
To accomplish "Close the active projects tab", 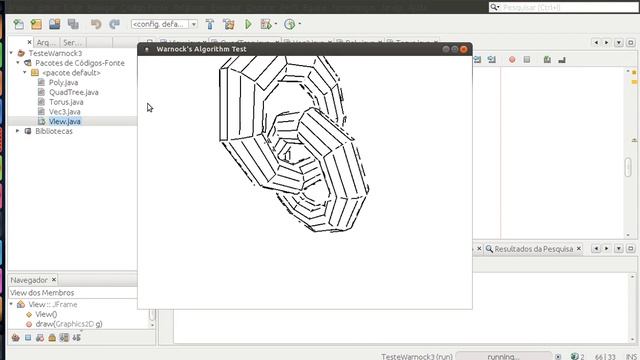I will (29, 42).
